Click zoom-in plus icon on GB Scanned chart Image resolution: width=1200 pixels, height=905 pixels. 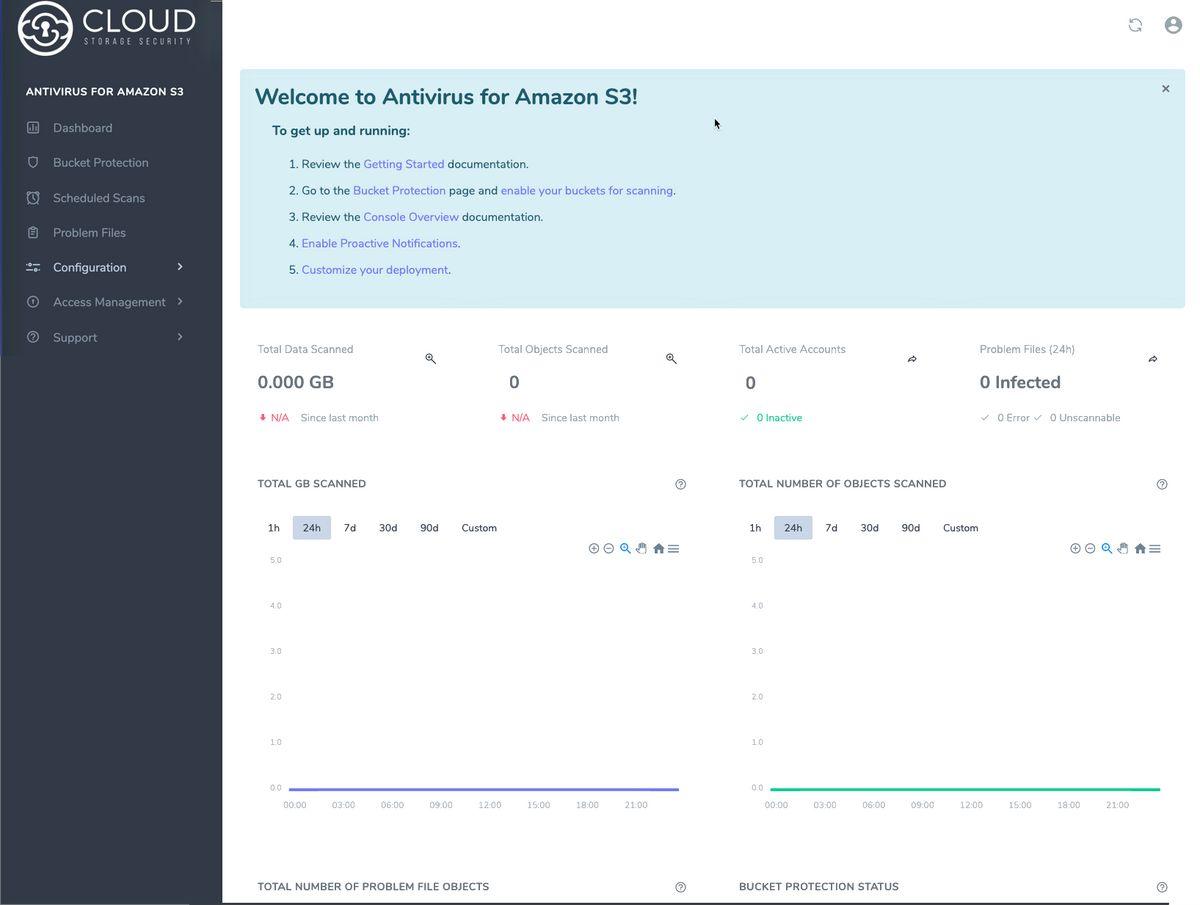click(x=594, y=548)
